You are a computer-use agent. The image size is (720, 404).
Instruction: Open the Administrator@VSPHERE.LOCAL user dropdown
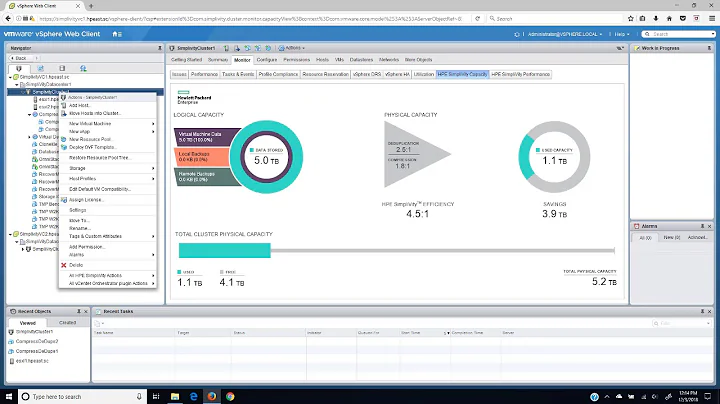[564, 34]
